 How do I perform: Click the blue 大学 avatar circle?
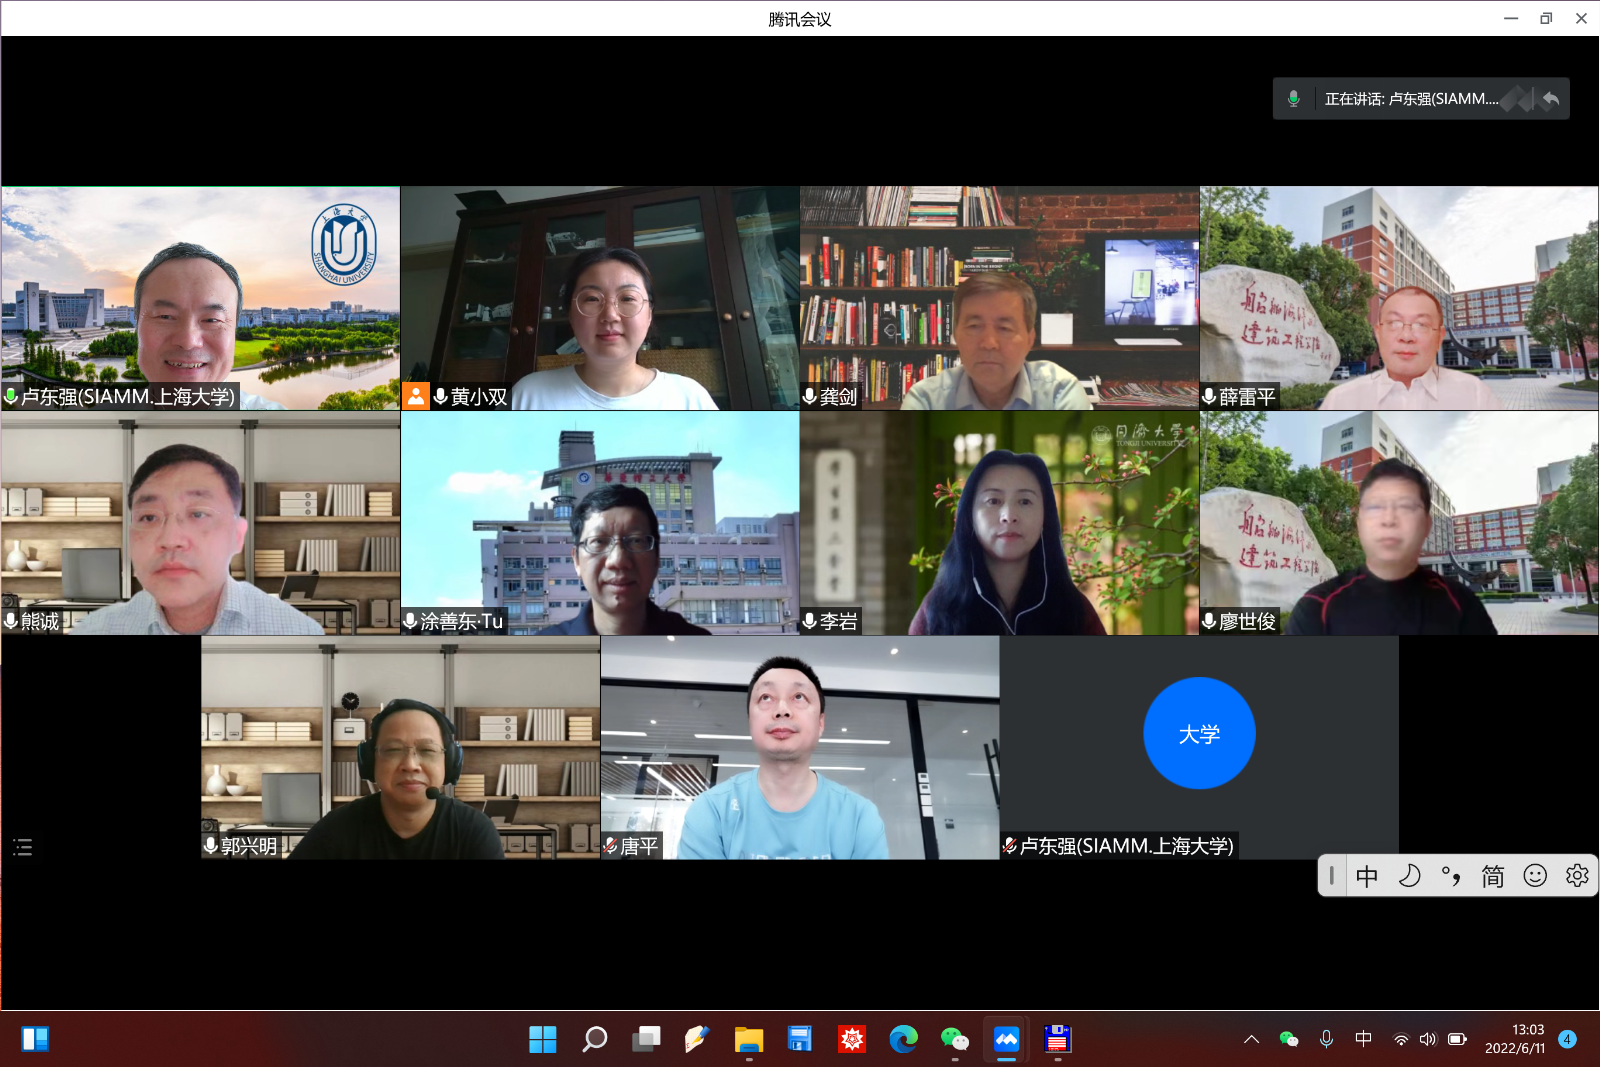tap(1199, 733)
